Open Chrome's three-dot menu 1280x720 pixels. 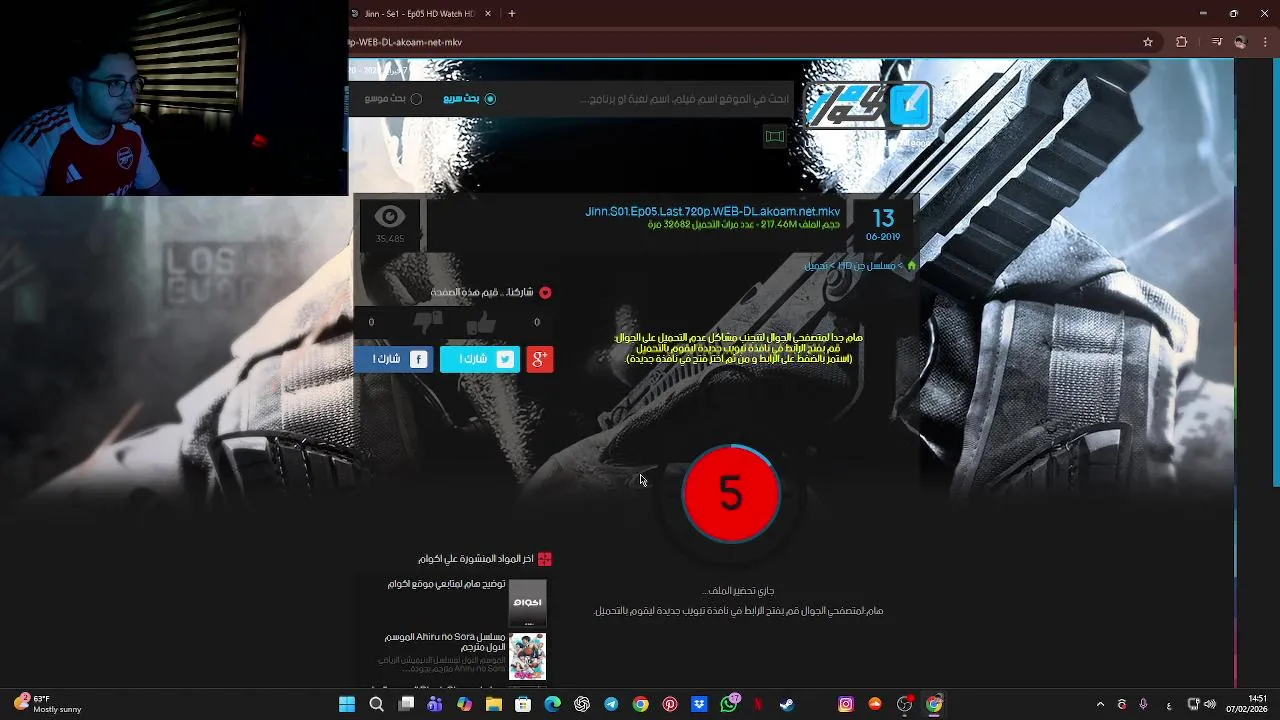pos(1265,42)
